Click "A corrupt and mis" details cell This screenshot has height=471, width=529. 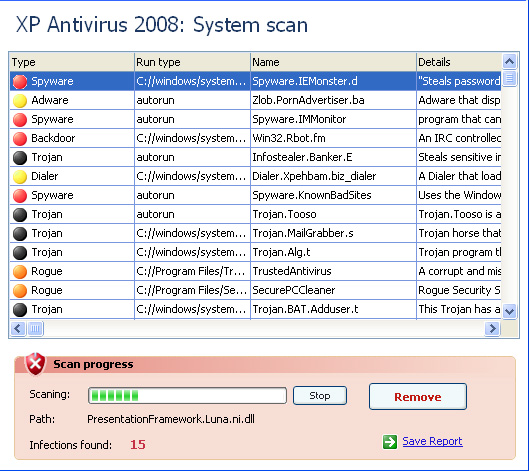(459, 271)
